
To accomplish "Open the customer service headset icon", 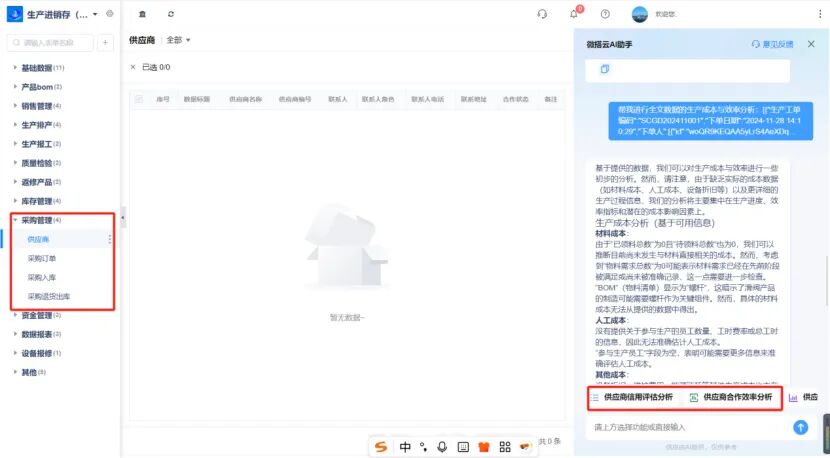I will point(542,14).
